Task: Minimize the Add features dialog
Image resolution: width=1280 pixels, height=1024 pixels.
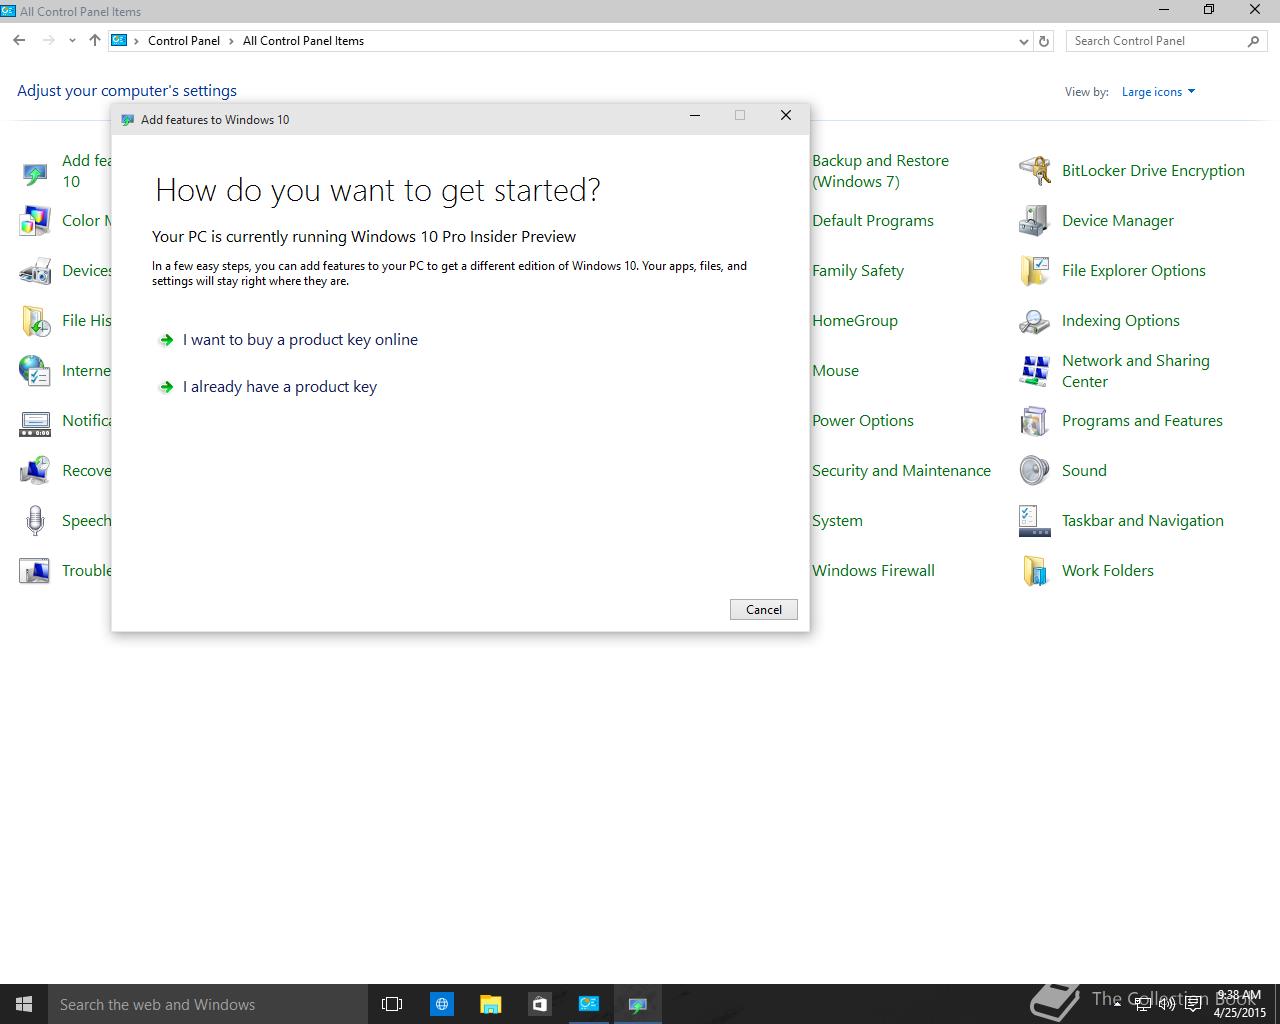Action: tap(695, 116)
